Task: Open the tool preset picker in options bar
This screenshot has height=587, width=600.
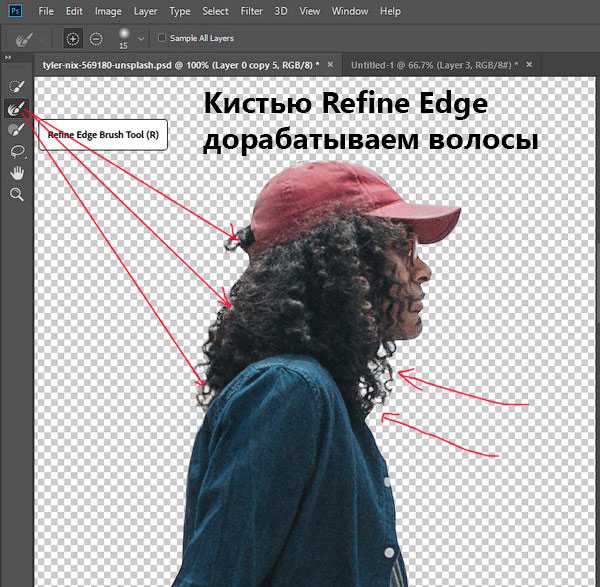Action: 22,40
